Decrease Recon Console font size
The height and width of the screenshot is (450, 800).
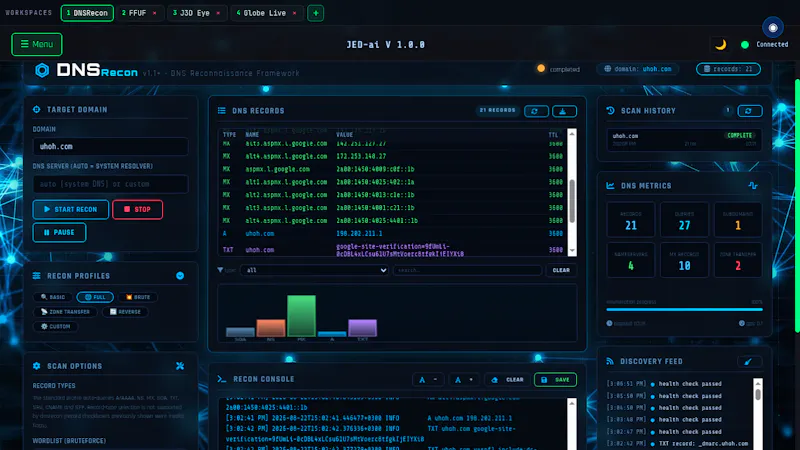428,380
